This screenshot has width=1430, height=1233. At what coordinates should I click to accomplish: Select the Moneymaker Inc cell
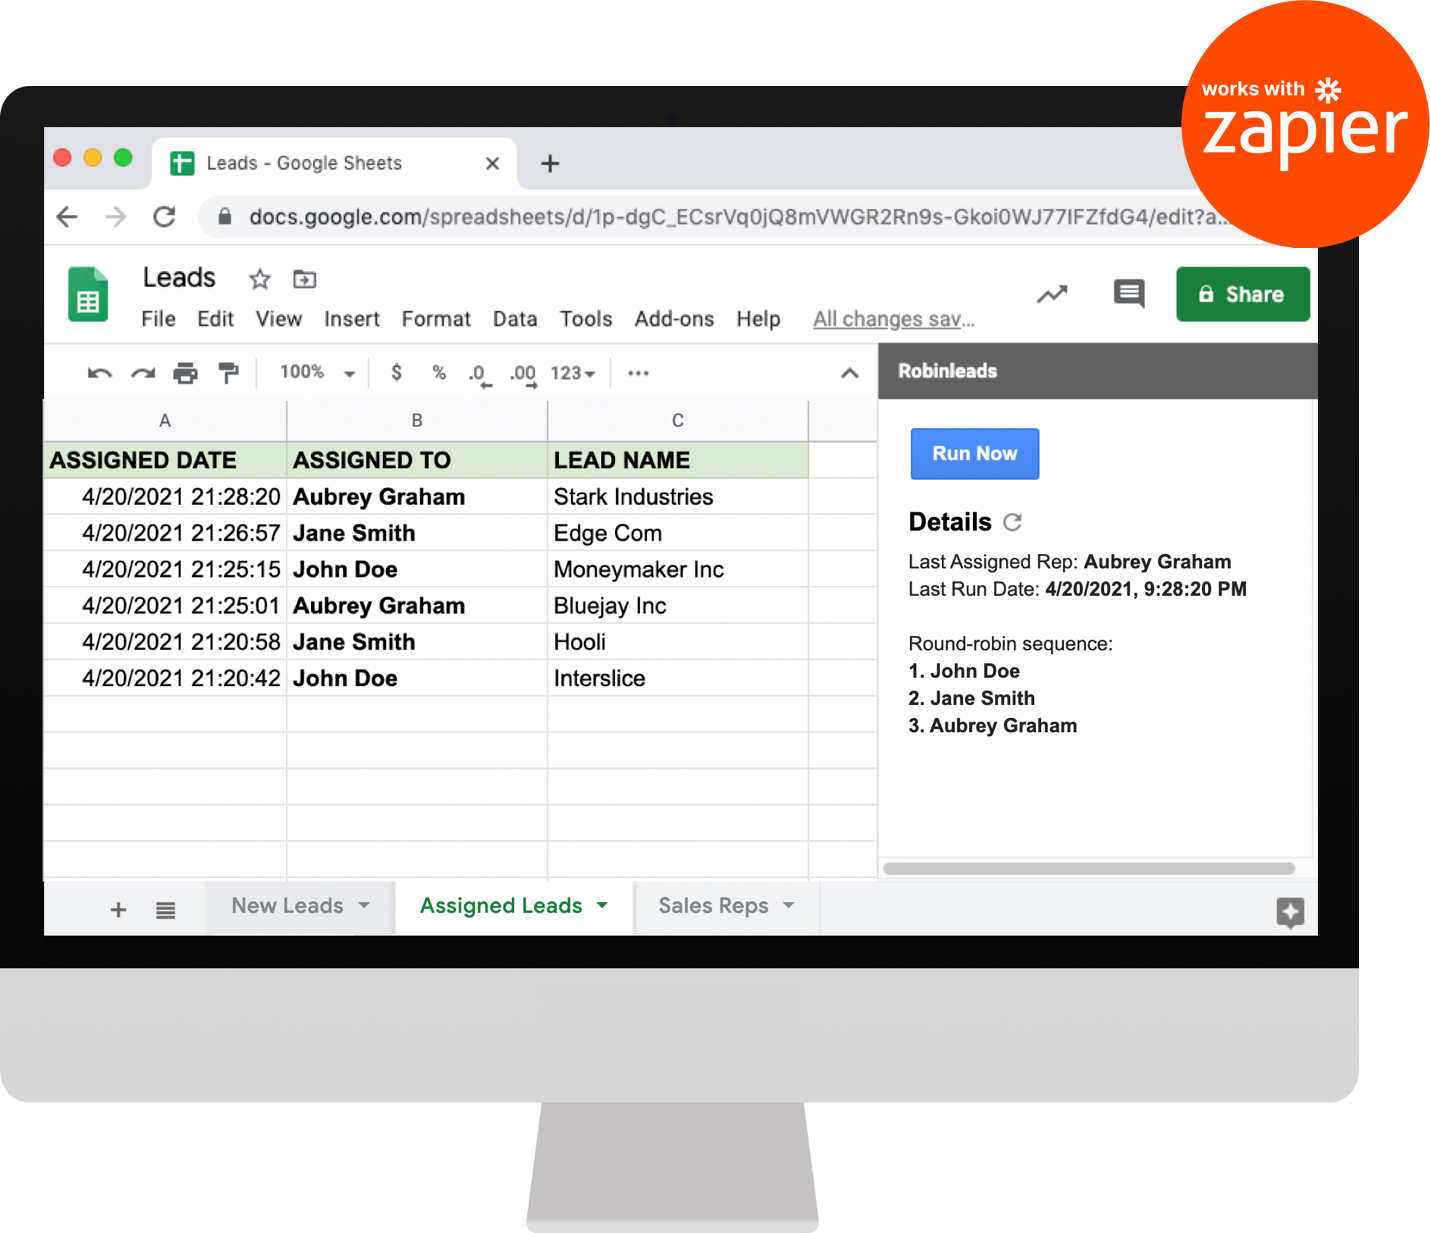point(678,569)
